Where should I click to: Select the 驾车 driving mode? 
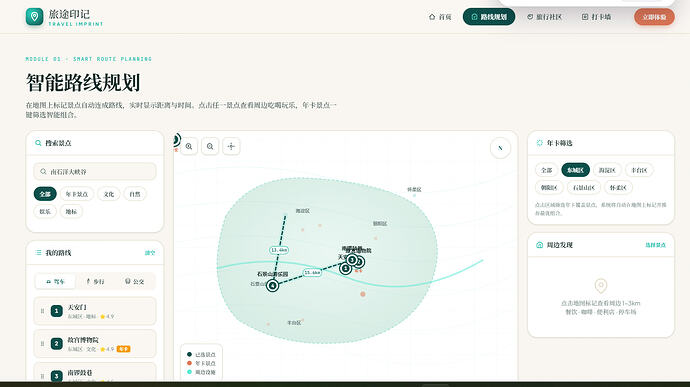(55, 281)
